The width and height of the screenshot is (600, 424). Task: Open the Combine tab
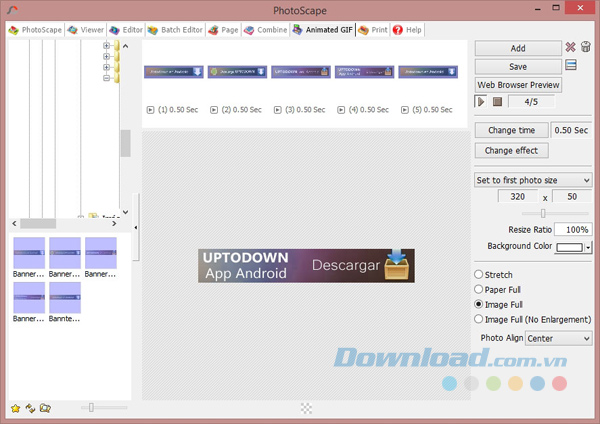(265, 30)
